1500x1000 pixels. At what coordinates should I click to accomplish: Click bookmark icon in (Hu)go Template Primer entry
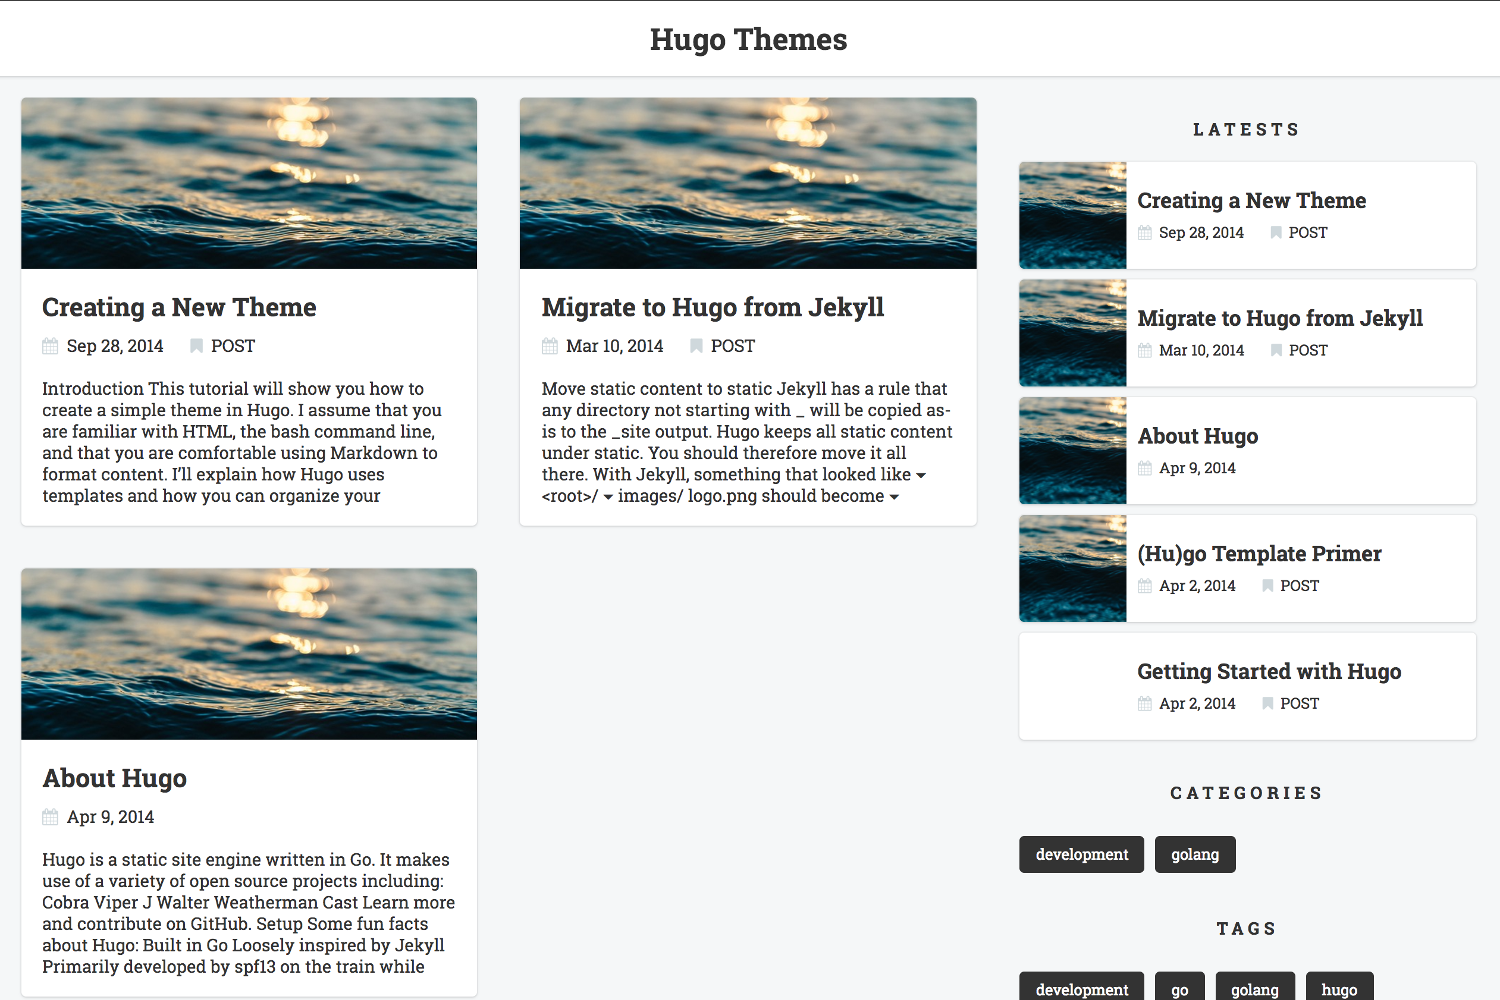click(x=1268, y=586)
